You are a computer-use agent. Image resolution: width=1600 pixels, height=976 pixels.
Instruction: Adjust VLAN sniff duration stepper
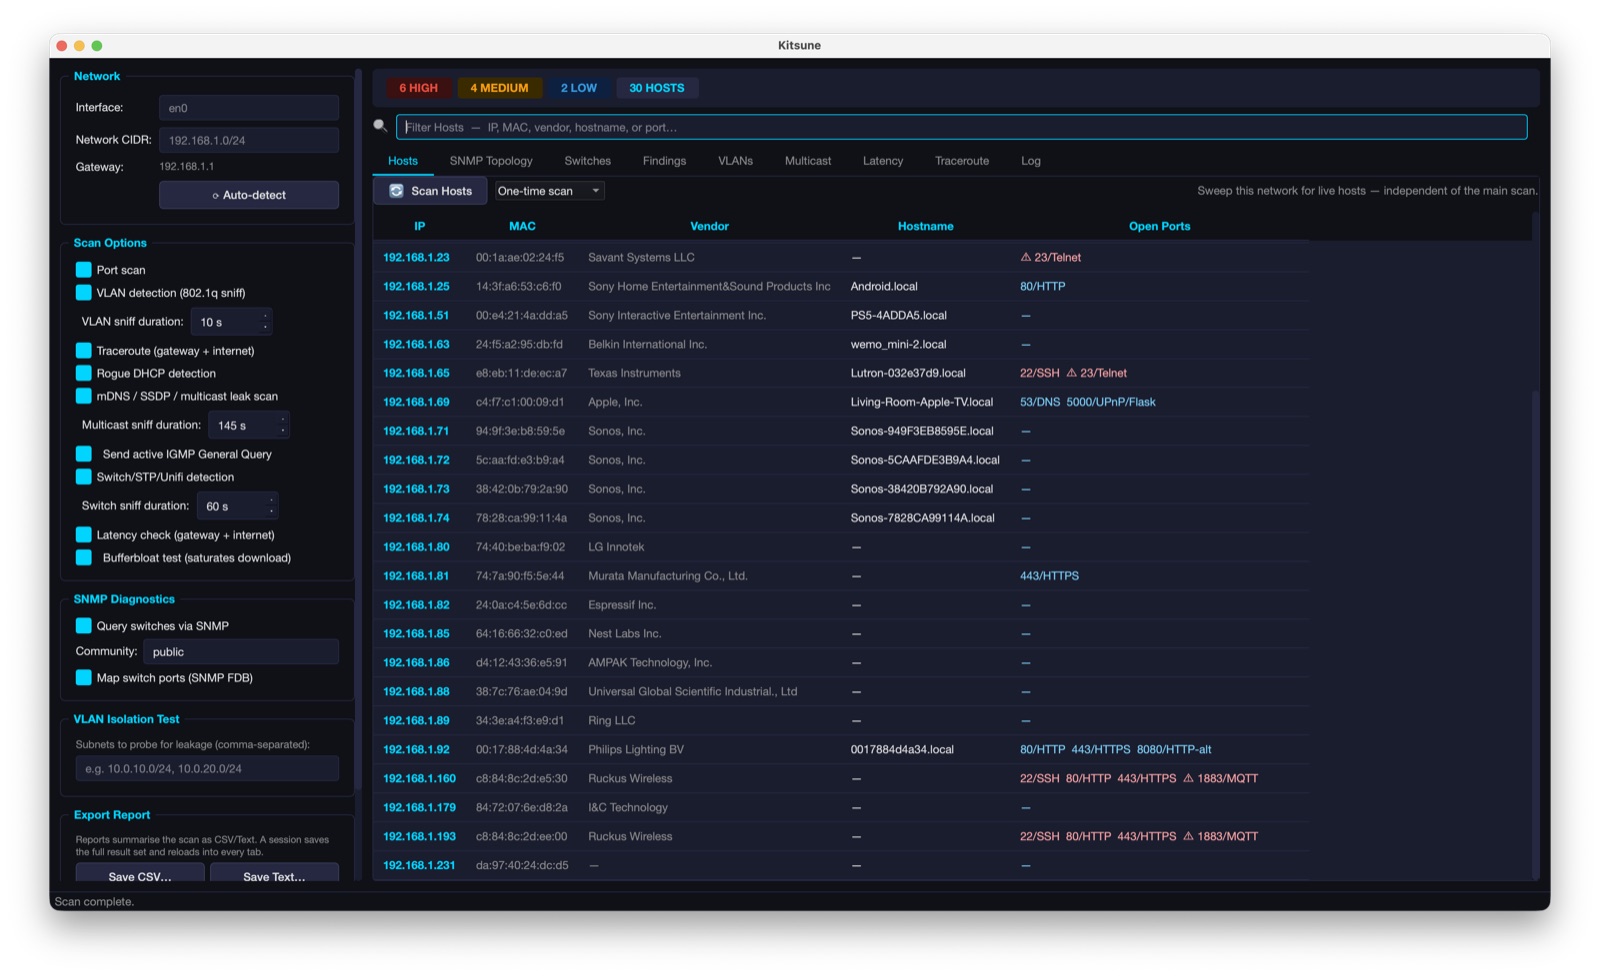[265, 322]
